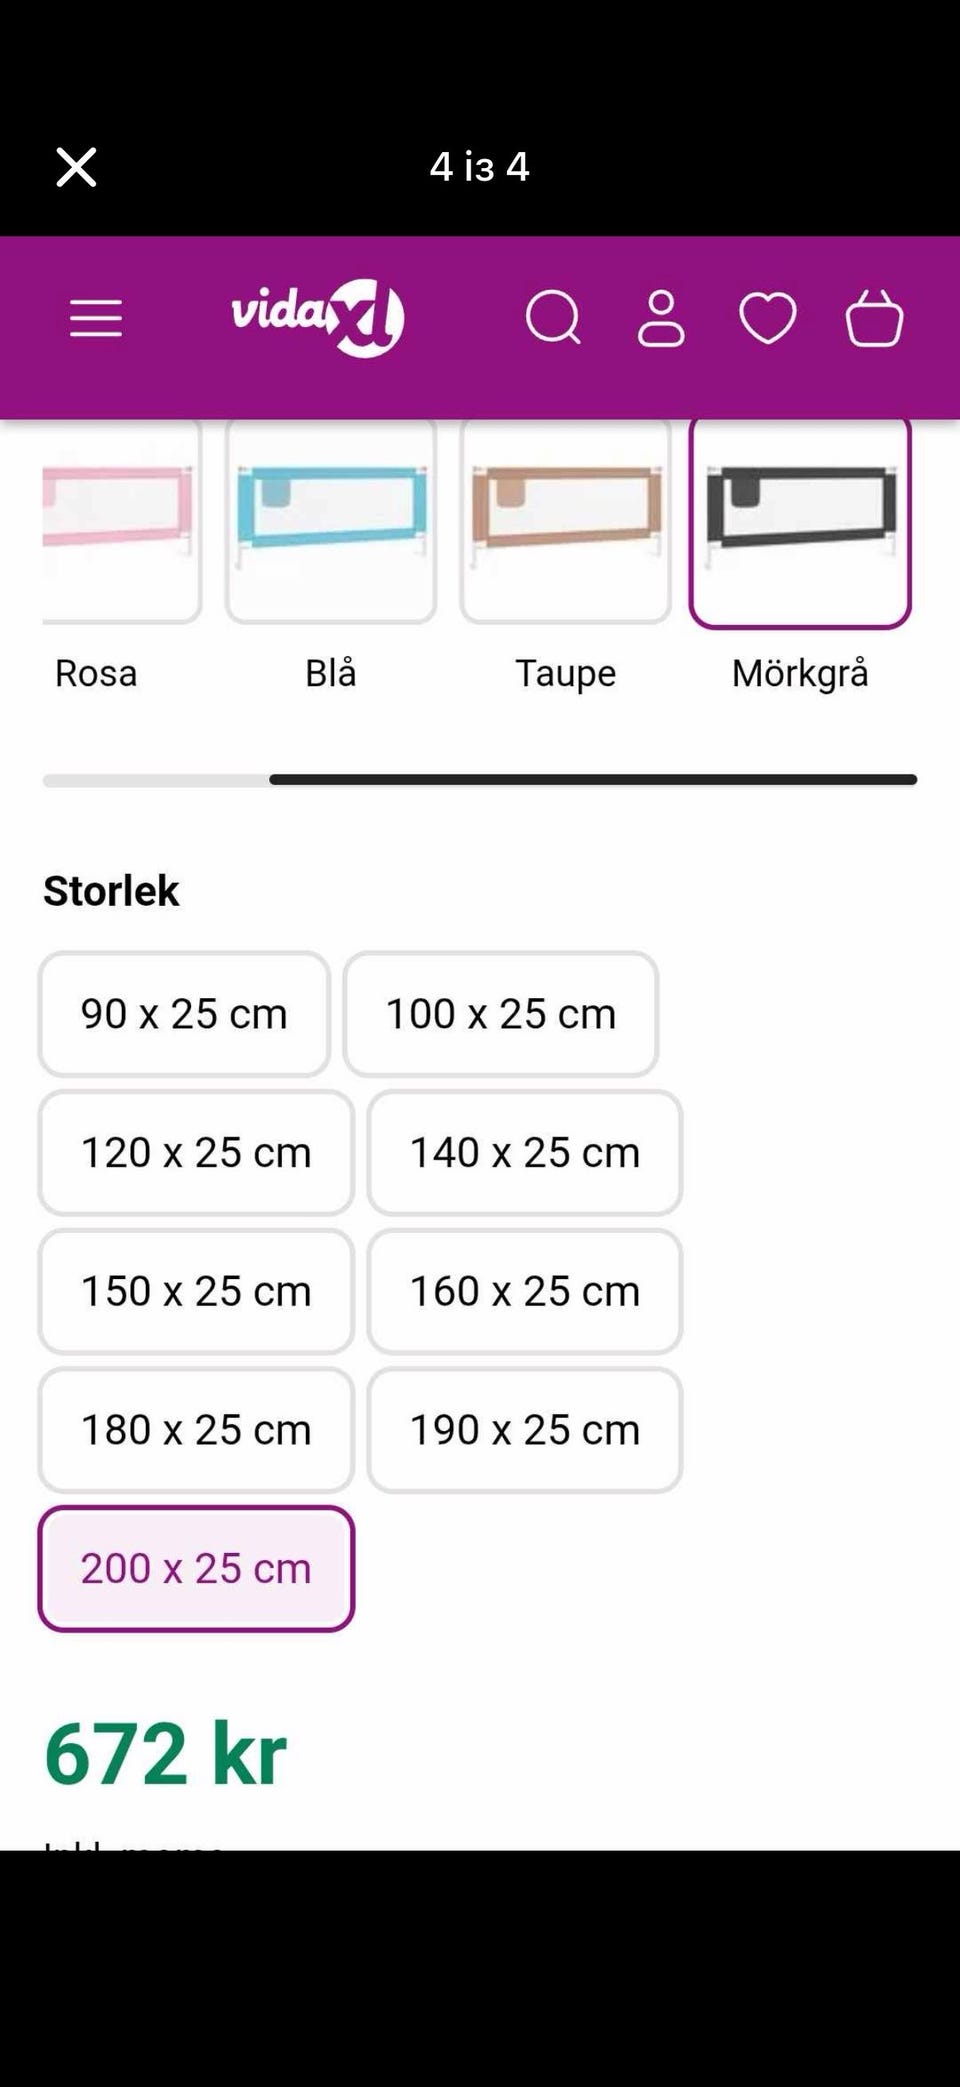Select the 190 x 25 cm option
The image size is (960, 2087).
click(x=524, y=1430)
